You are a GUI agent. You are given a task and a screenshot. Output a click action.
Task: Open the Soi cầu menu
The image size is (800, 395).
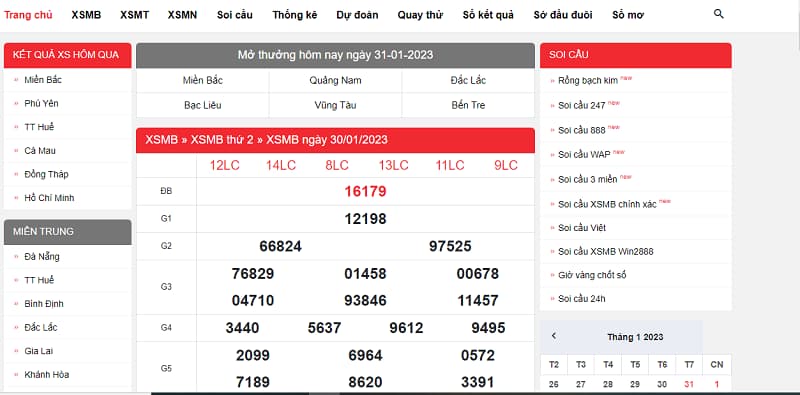[235, 15]
